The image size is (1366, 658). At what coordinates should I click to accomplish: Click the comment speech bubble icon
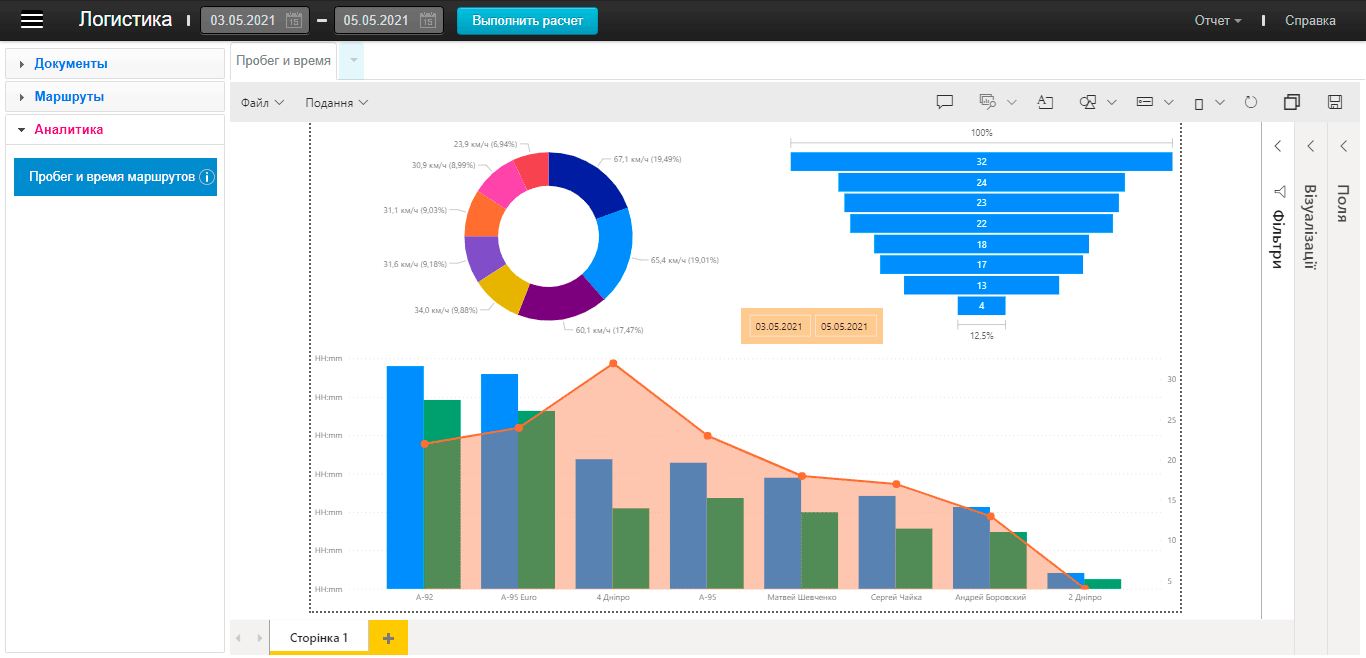[x=944, y=102]
